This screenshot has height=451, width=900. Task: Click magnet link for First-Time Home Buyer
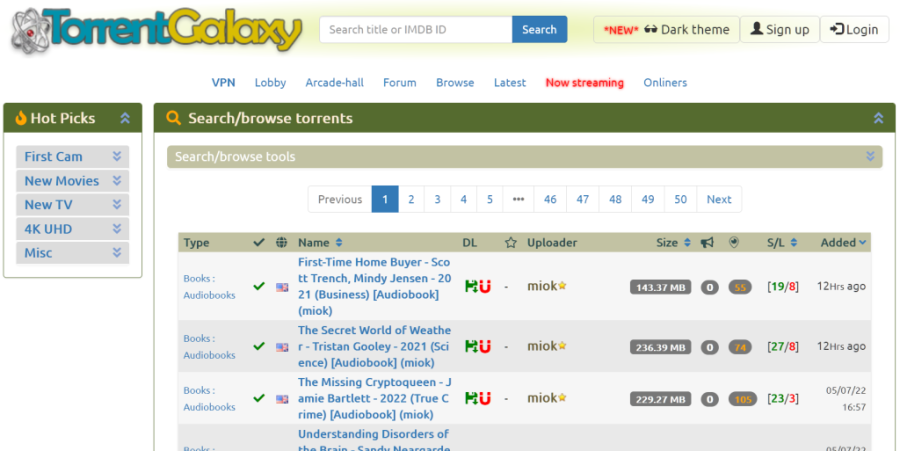(x=485, y=286)
